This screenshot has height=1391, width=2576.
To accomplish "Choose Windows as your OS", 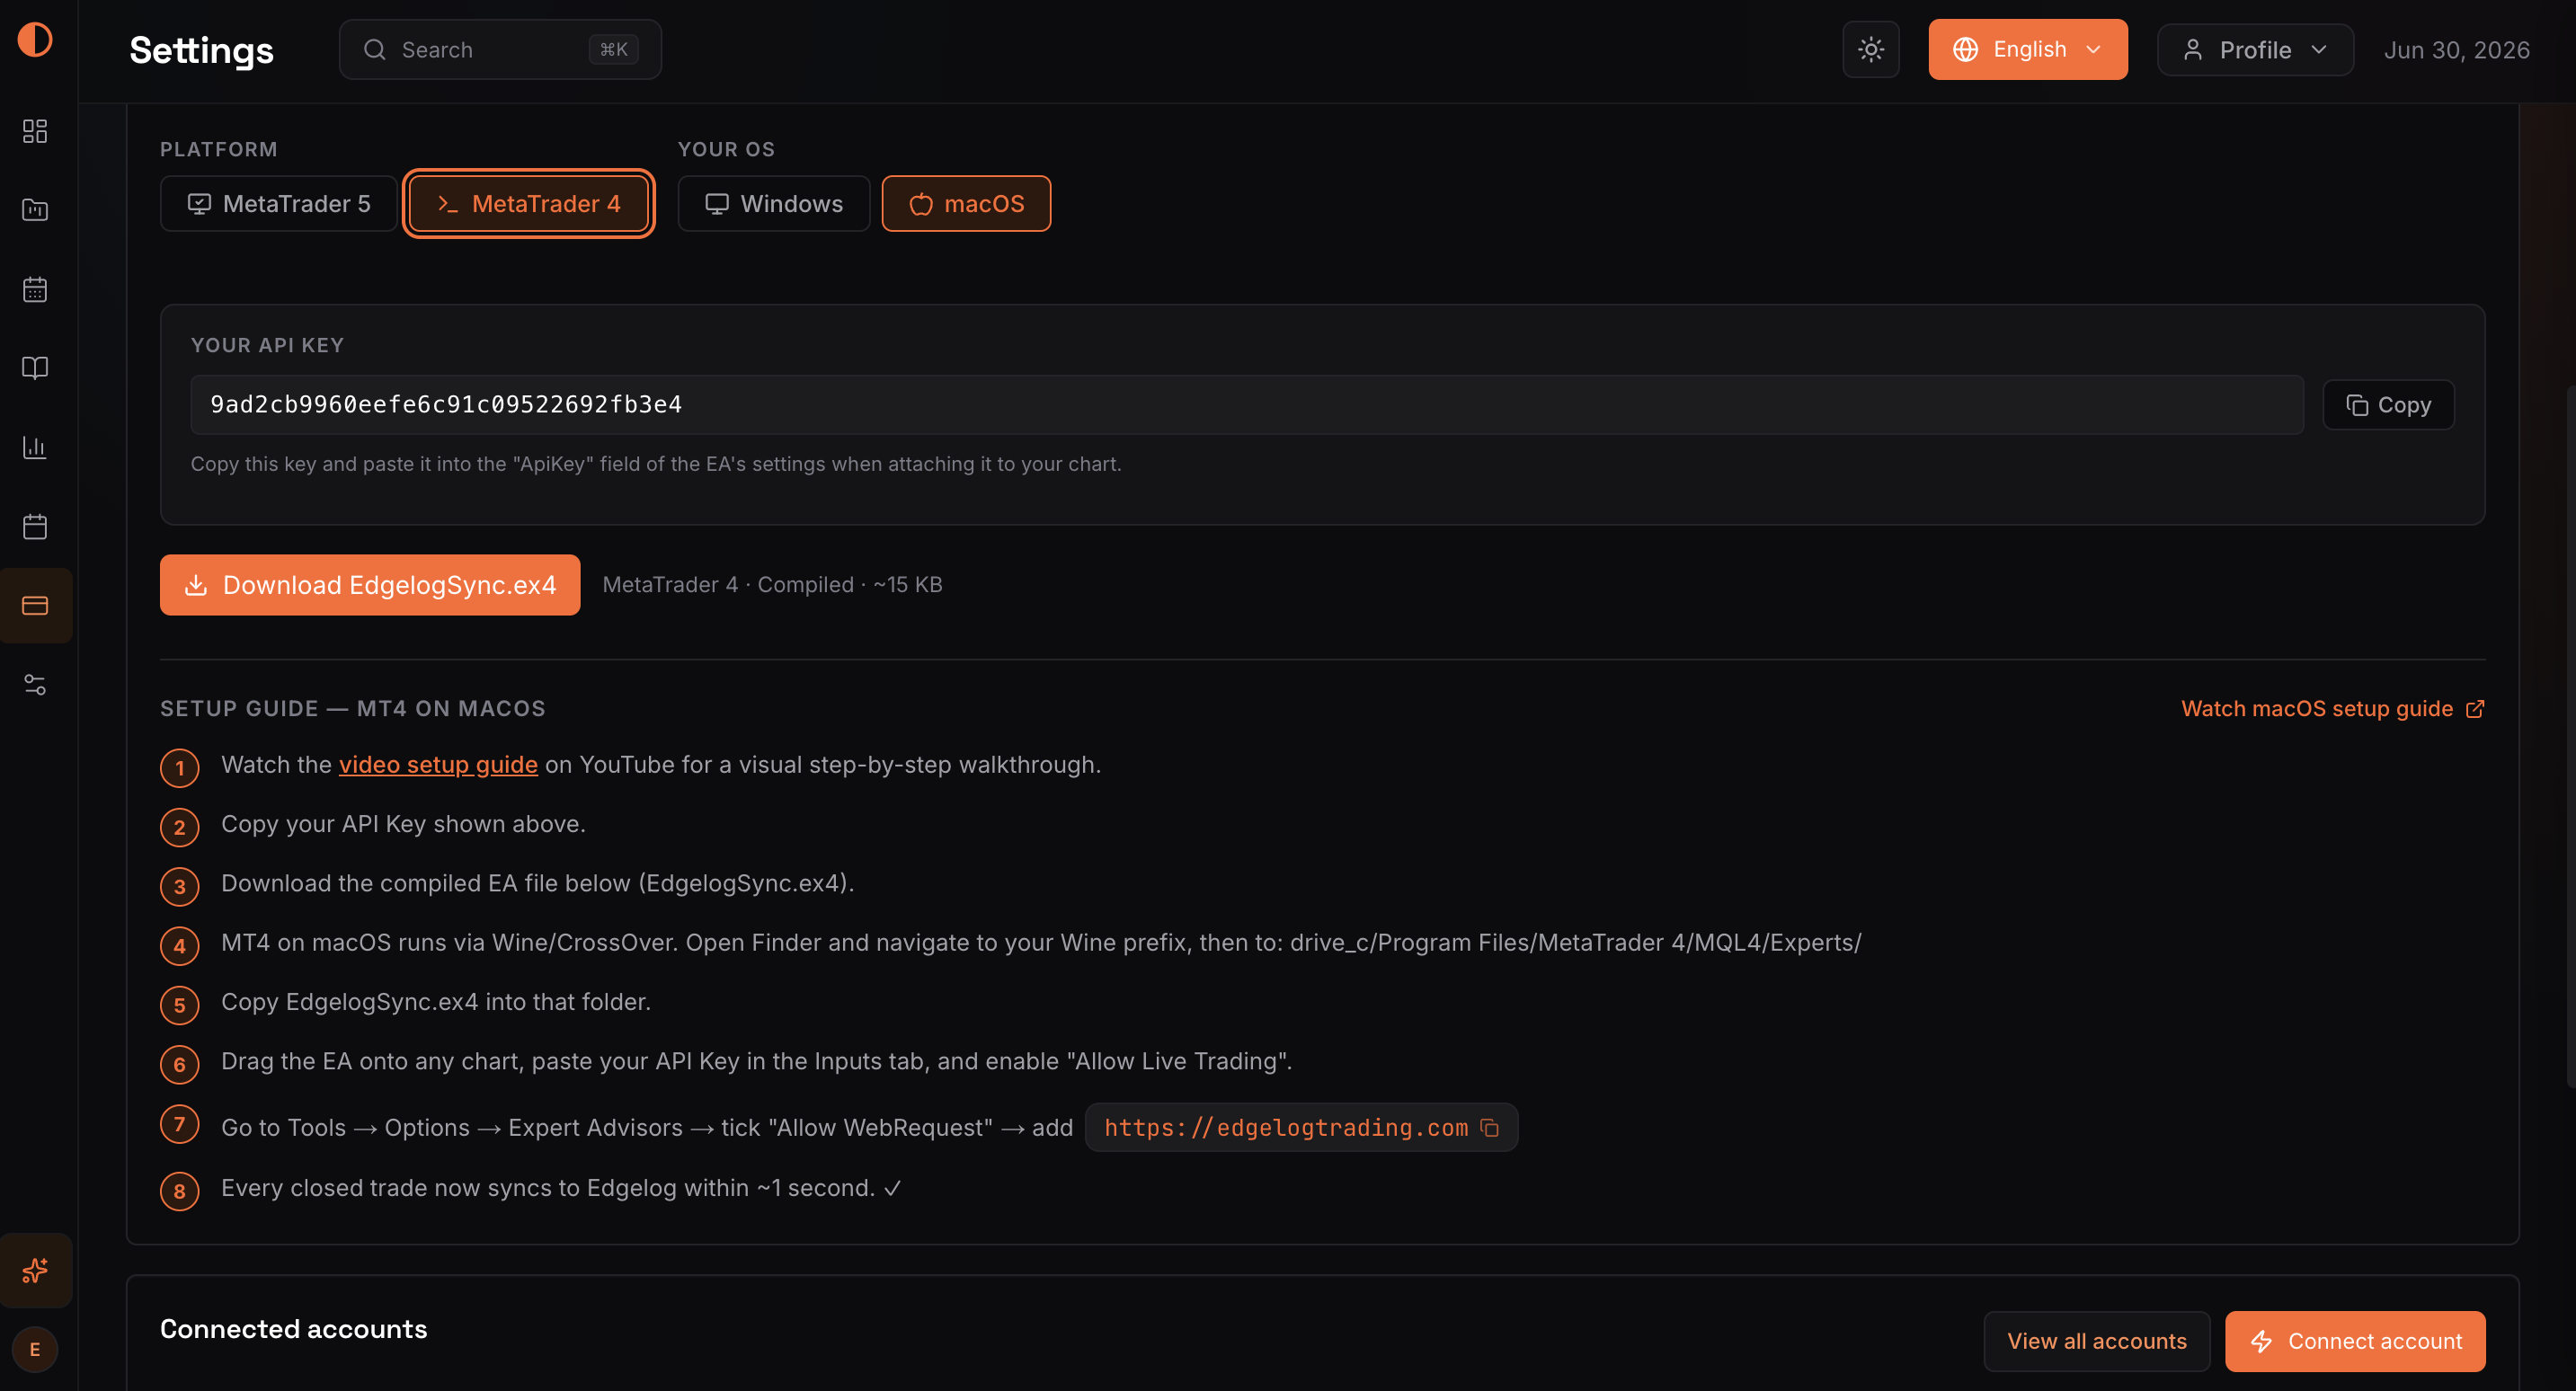I will coord(774,203).
